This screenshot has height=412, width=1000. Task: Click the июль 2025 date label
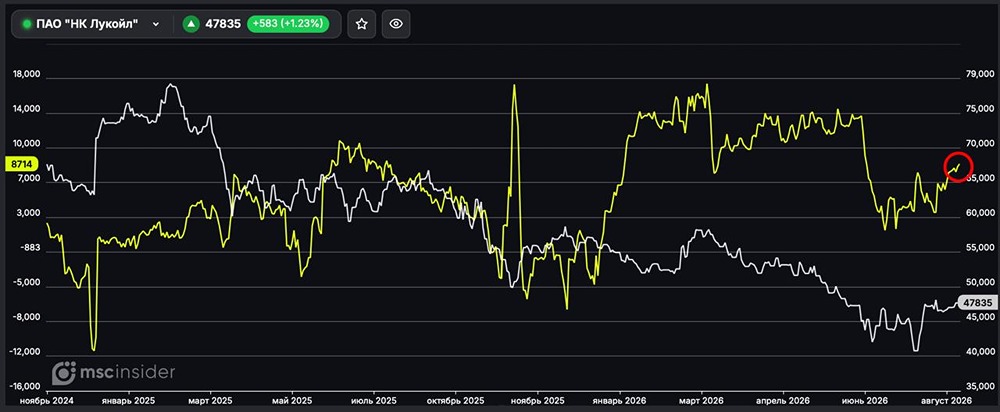click(x=374, y=401)
